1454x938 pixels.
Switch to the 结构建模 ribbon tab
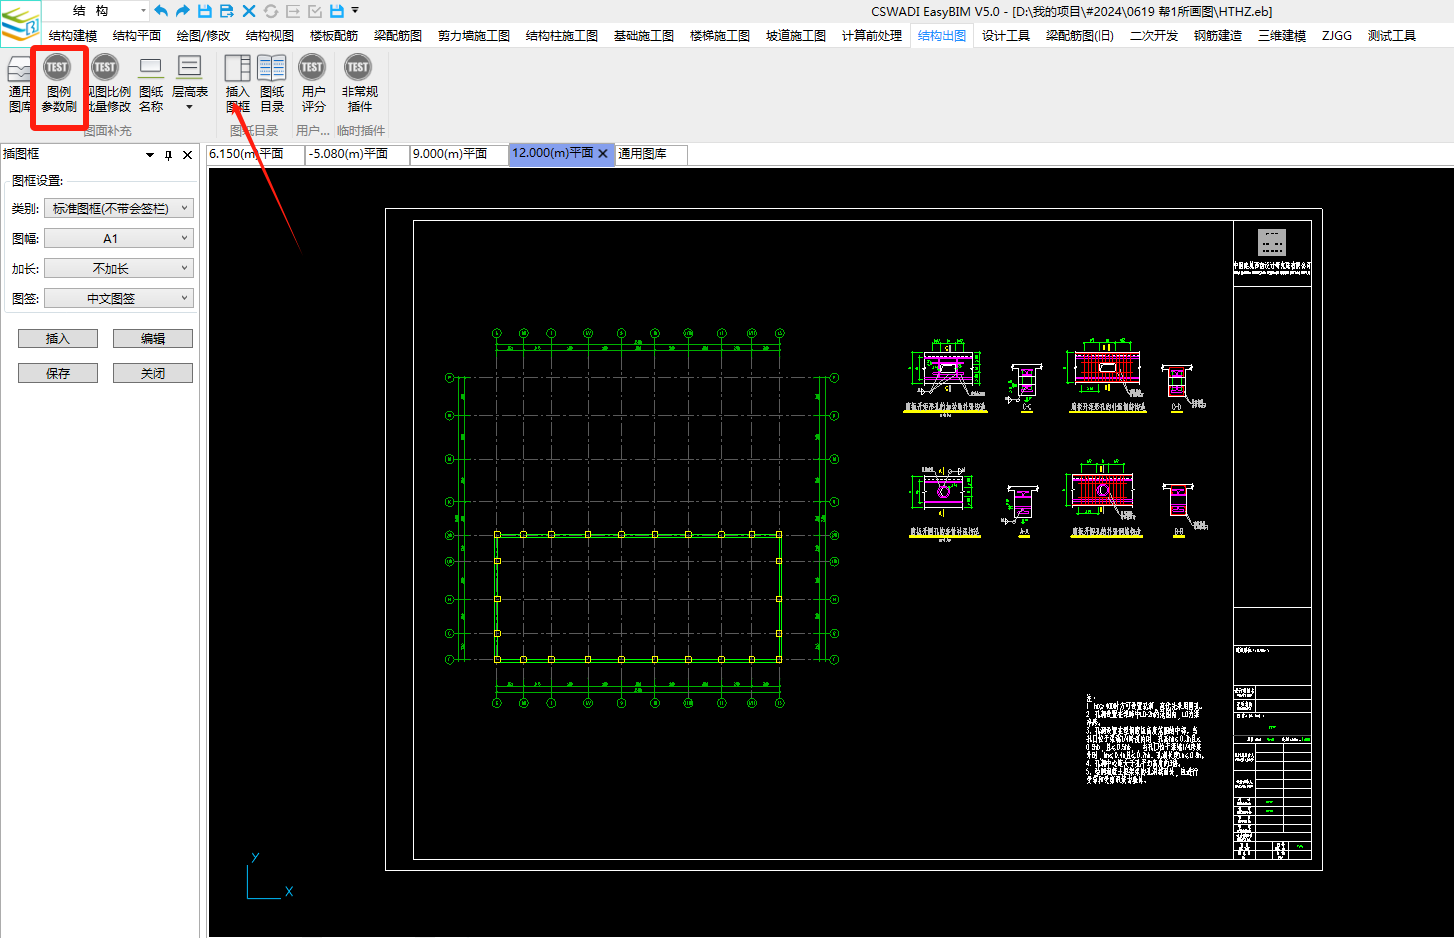73,36
